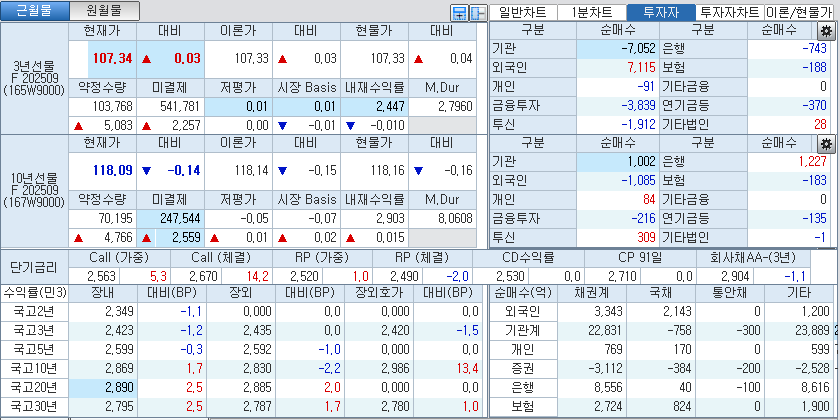Click the 회사채AA-(3년) header

753,258
